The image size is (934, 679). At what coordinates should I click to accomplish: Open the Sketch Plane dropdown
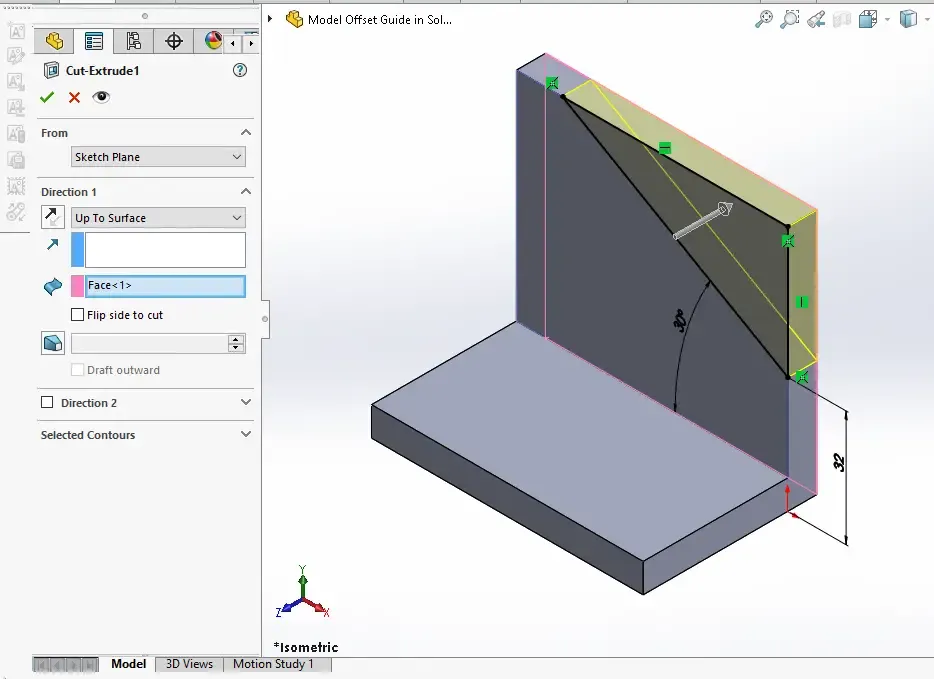point(158,157)
